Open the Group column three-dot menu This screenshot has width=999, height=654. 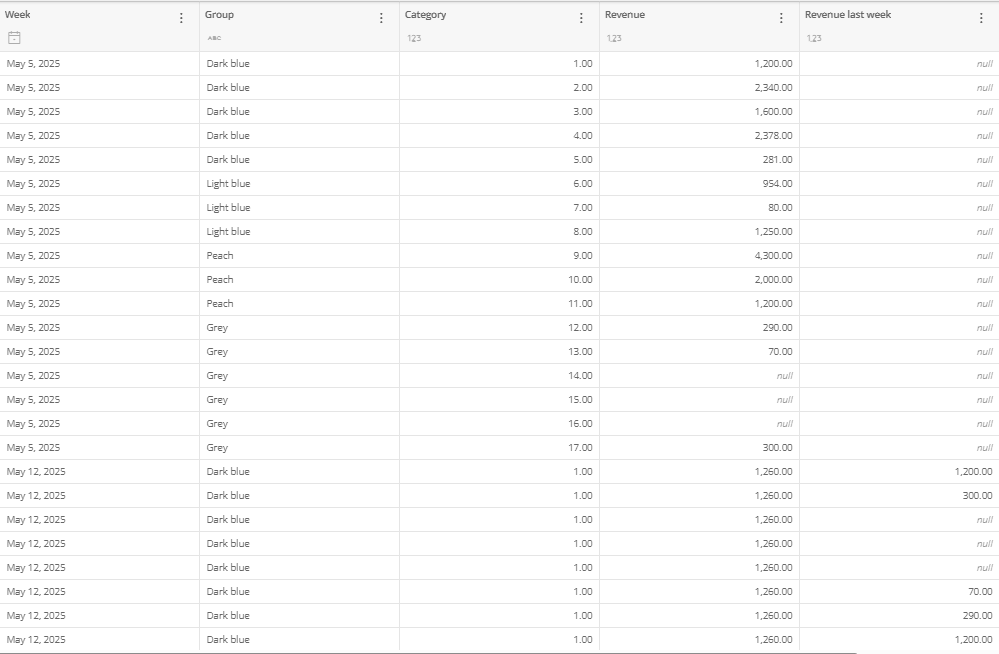[x=381, y=18]
